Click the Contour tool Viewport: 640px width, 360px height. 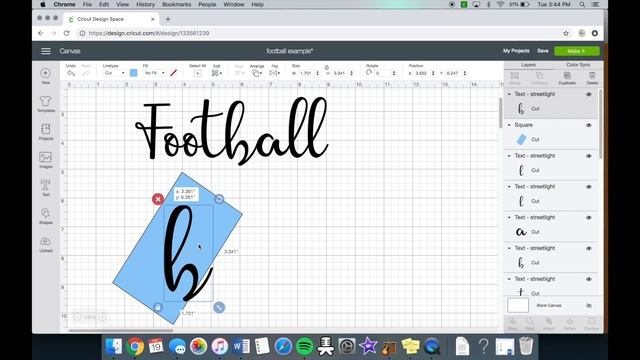(x=591, y=321)
